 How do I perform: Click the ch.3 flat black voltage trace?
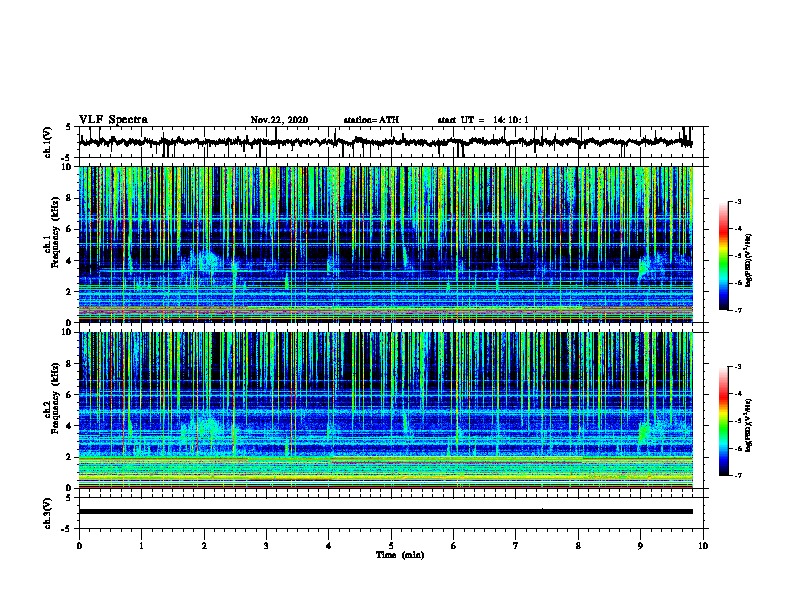point(385,512)
